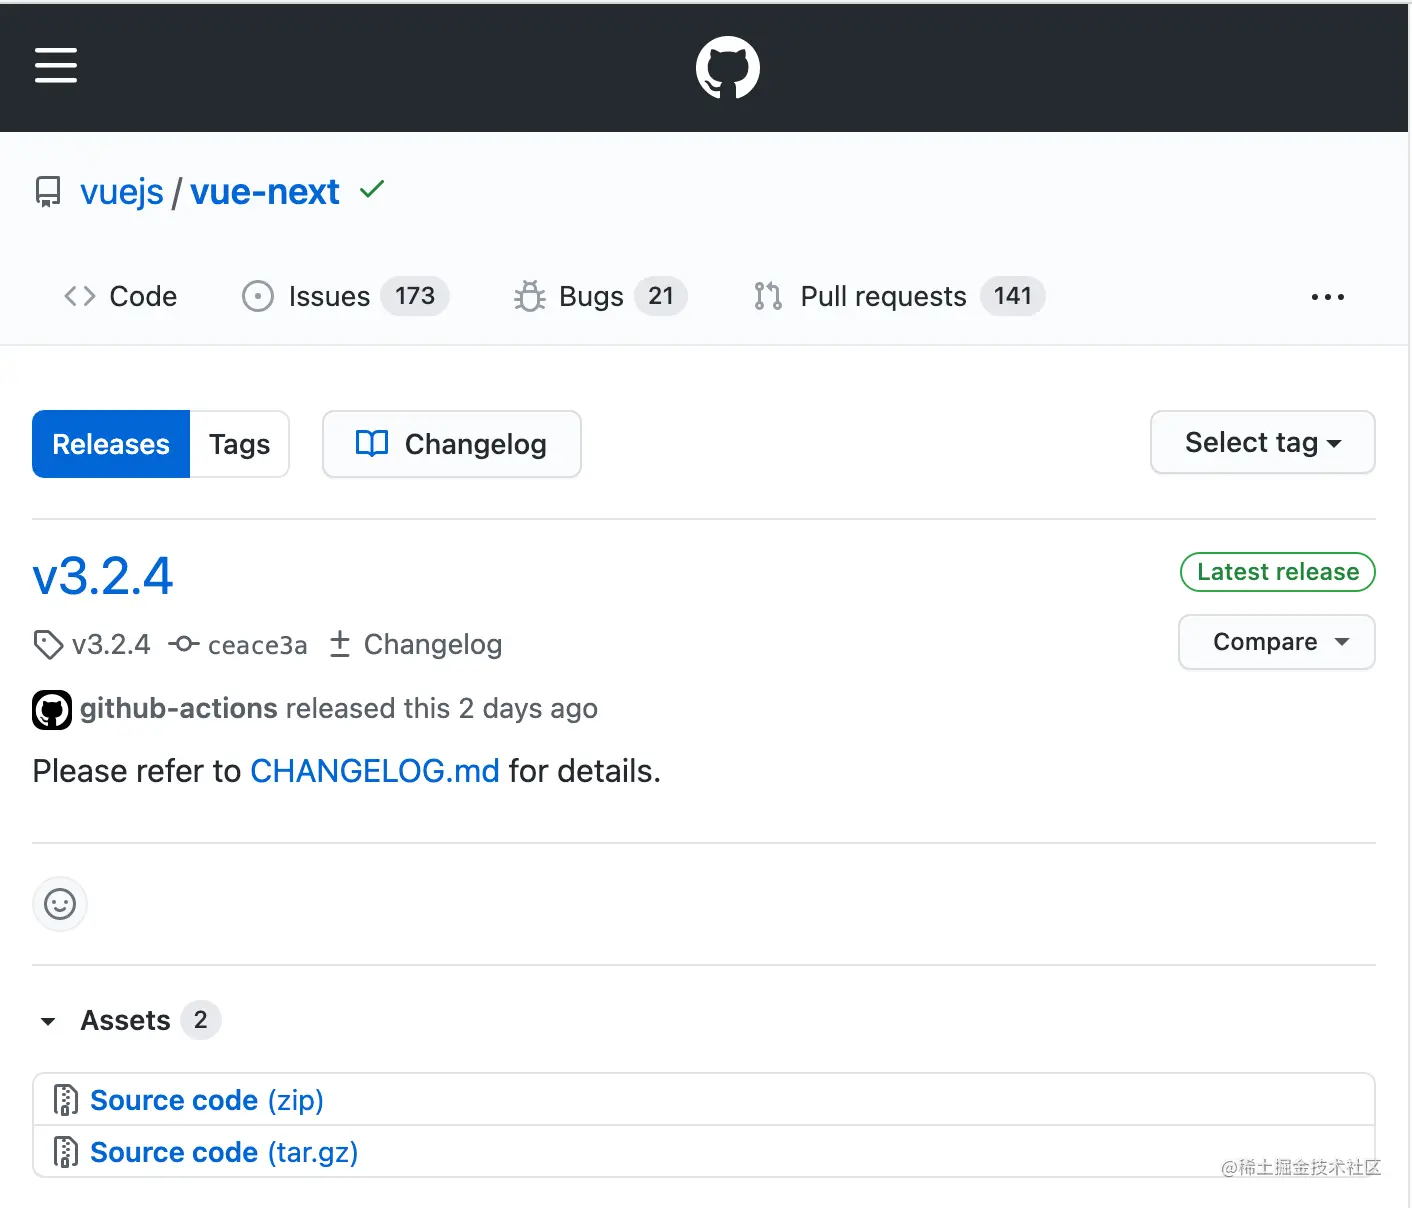Select the Releases tab button
Viewport: 1412px width, 1208px height.
point(111,444)
